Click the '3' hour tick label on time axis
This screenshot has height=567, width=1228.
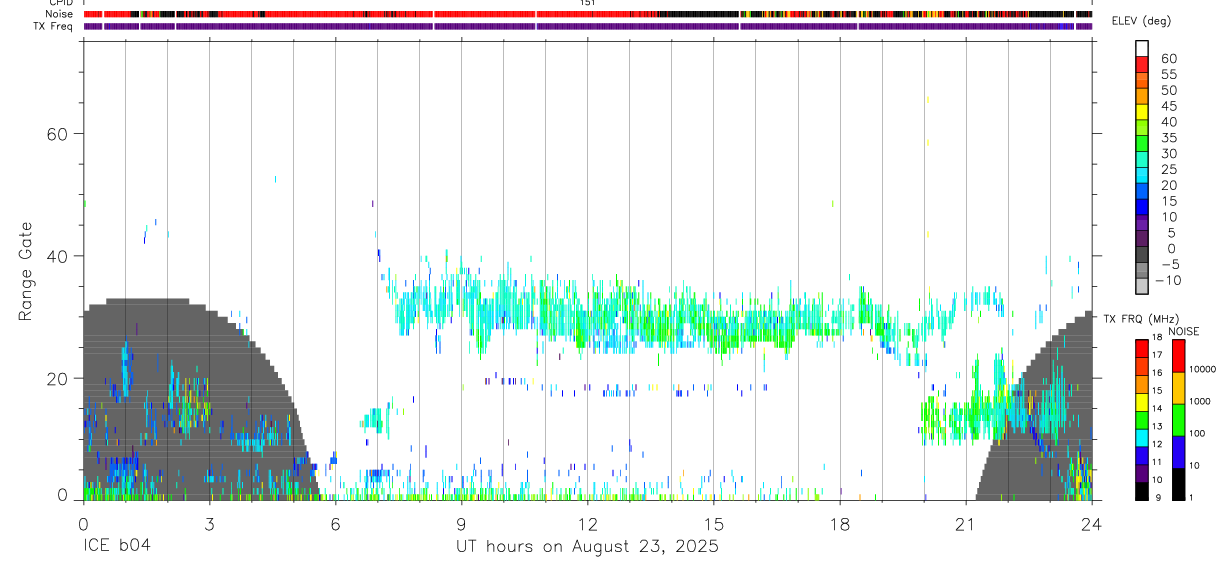pos(209,524)
